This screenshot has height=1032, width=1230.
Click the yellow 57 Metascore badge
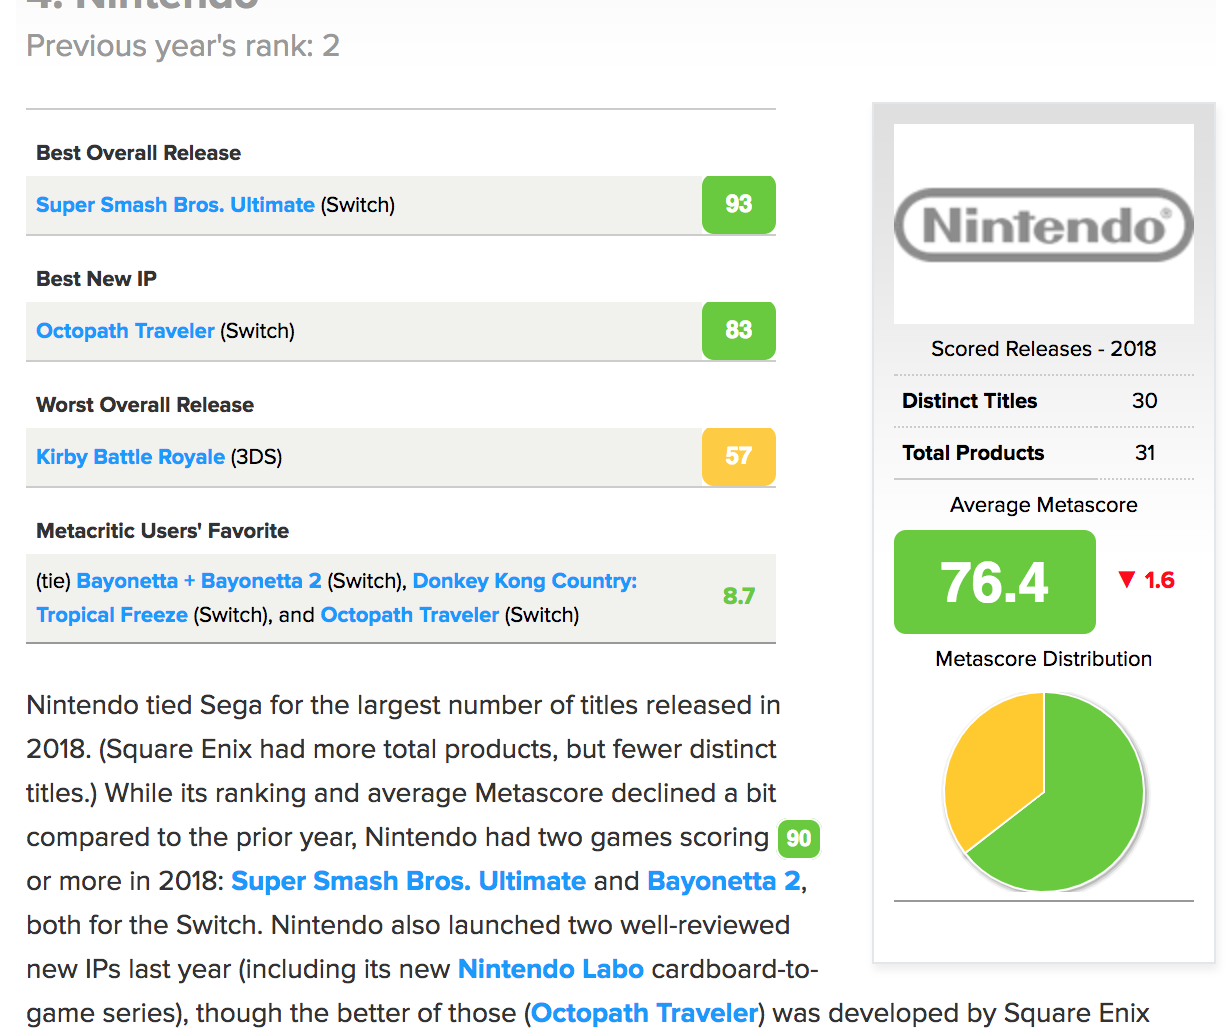coord(738,456)
